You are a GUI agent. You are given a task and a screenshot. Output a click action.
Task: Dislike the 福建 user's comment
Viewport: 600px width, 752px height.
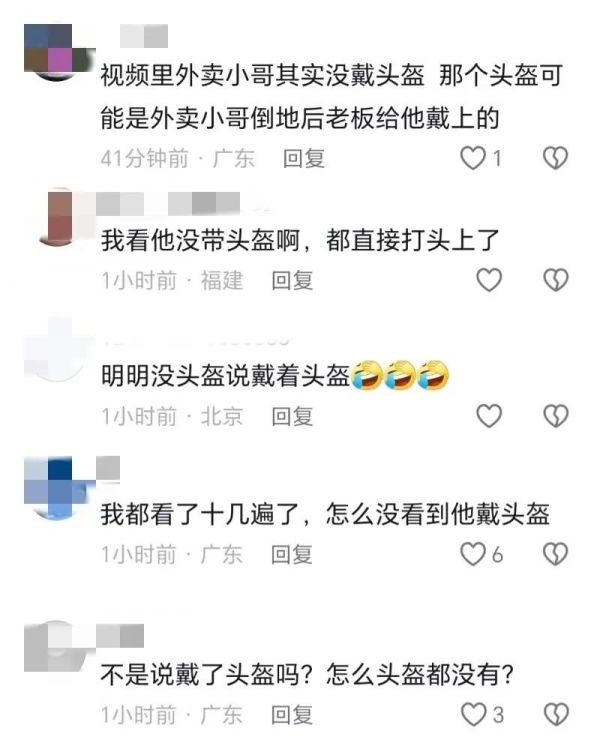click(556, 280)
